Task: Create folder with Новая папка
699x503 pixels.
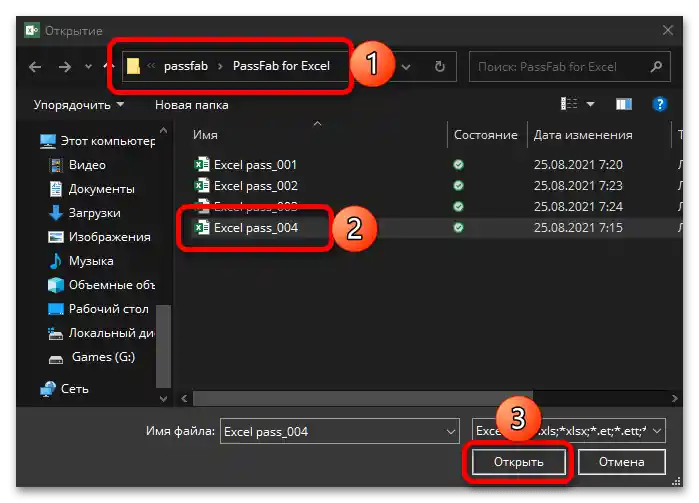Action: tap(192, 105)
